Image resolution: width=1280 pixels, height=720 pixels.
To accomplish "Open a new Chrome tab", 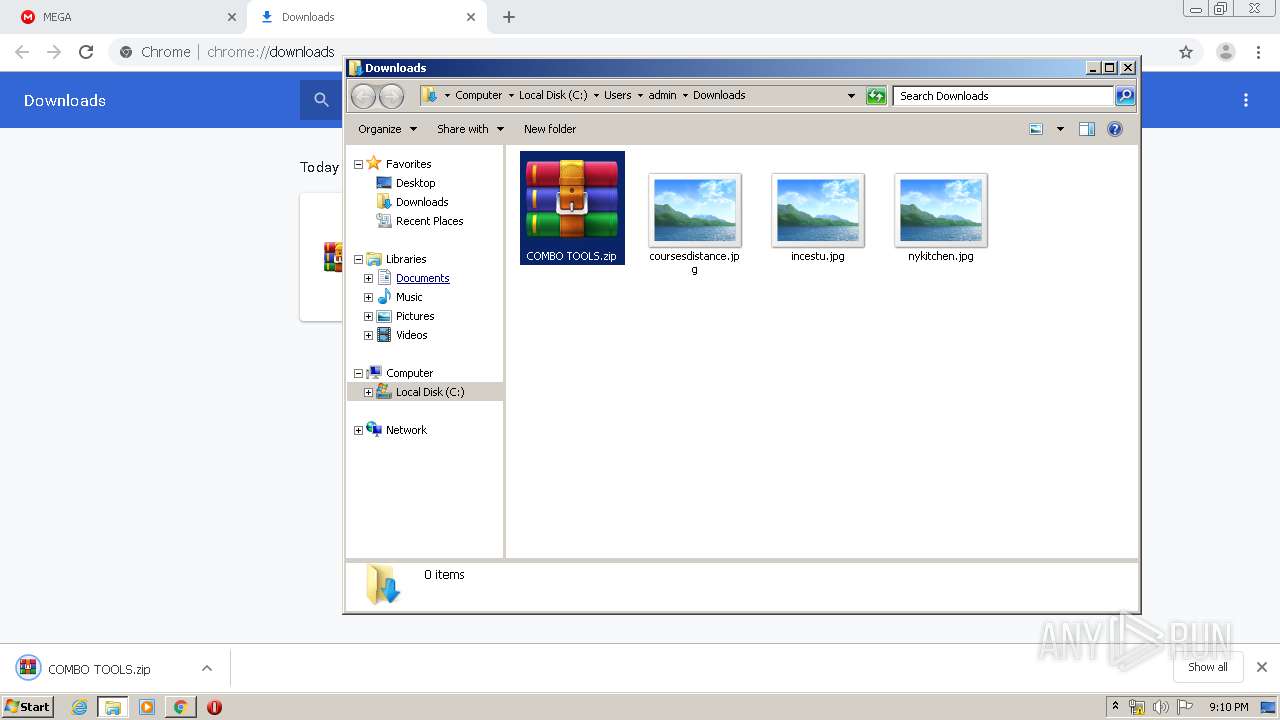I will pyautogui.click(x=508, y=17).
